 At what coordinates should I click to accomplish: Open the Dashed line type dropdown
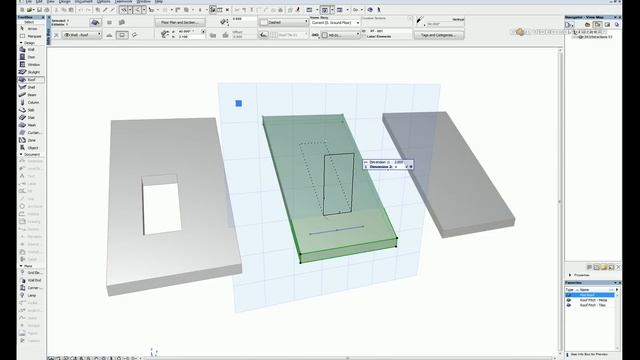(x=284, y=22)
